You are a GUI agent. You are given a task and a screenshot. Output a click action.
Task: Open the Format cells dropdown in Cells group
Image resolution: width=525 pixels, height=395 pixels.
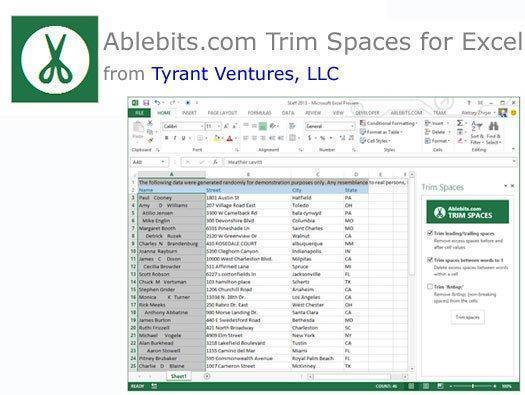coord(438,141)
